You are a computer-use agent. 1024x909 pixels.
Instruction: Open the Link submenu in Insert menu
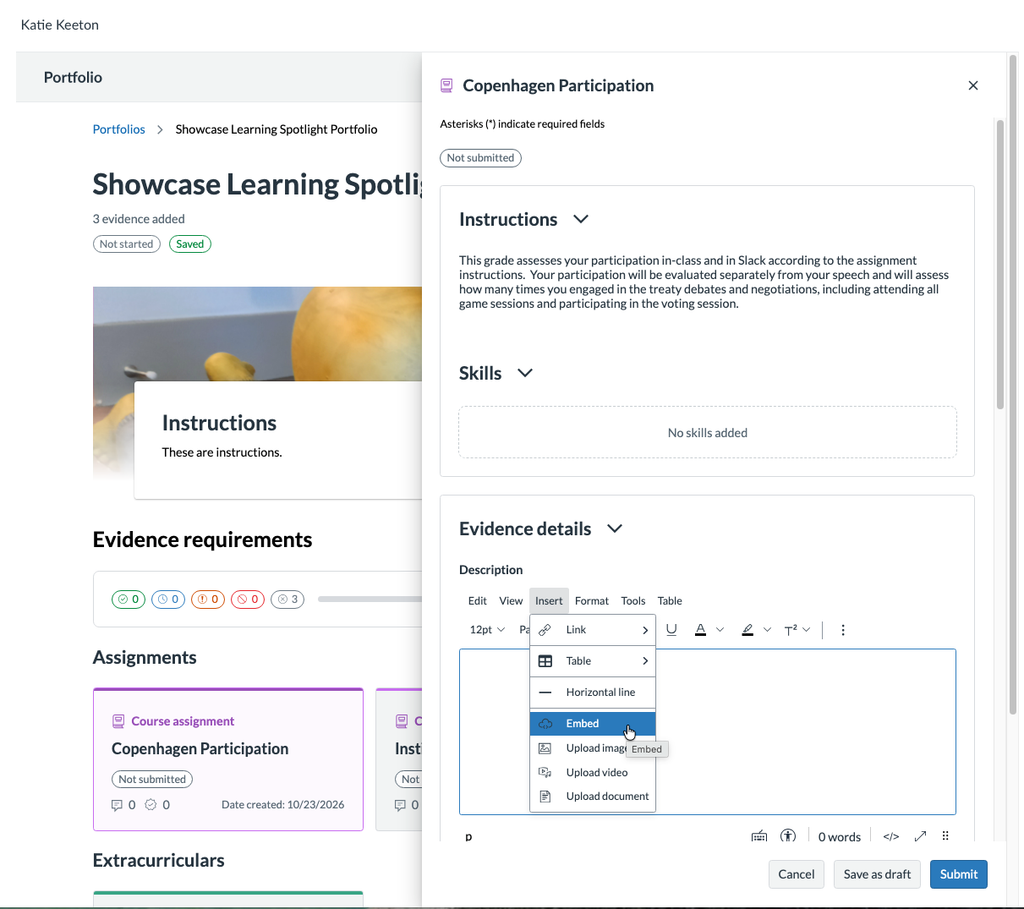tap(592, 630)
